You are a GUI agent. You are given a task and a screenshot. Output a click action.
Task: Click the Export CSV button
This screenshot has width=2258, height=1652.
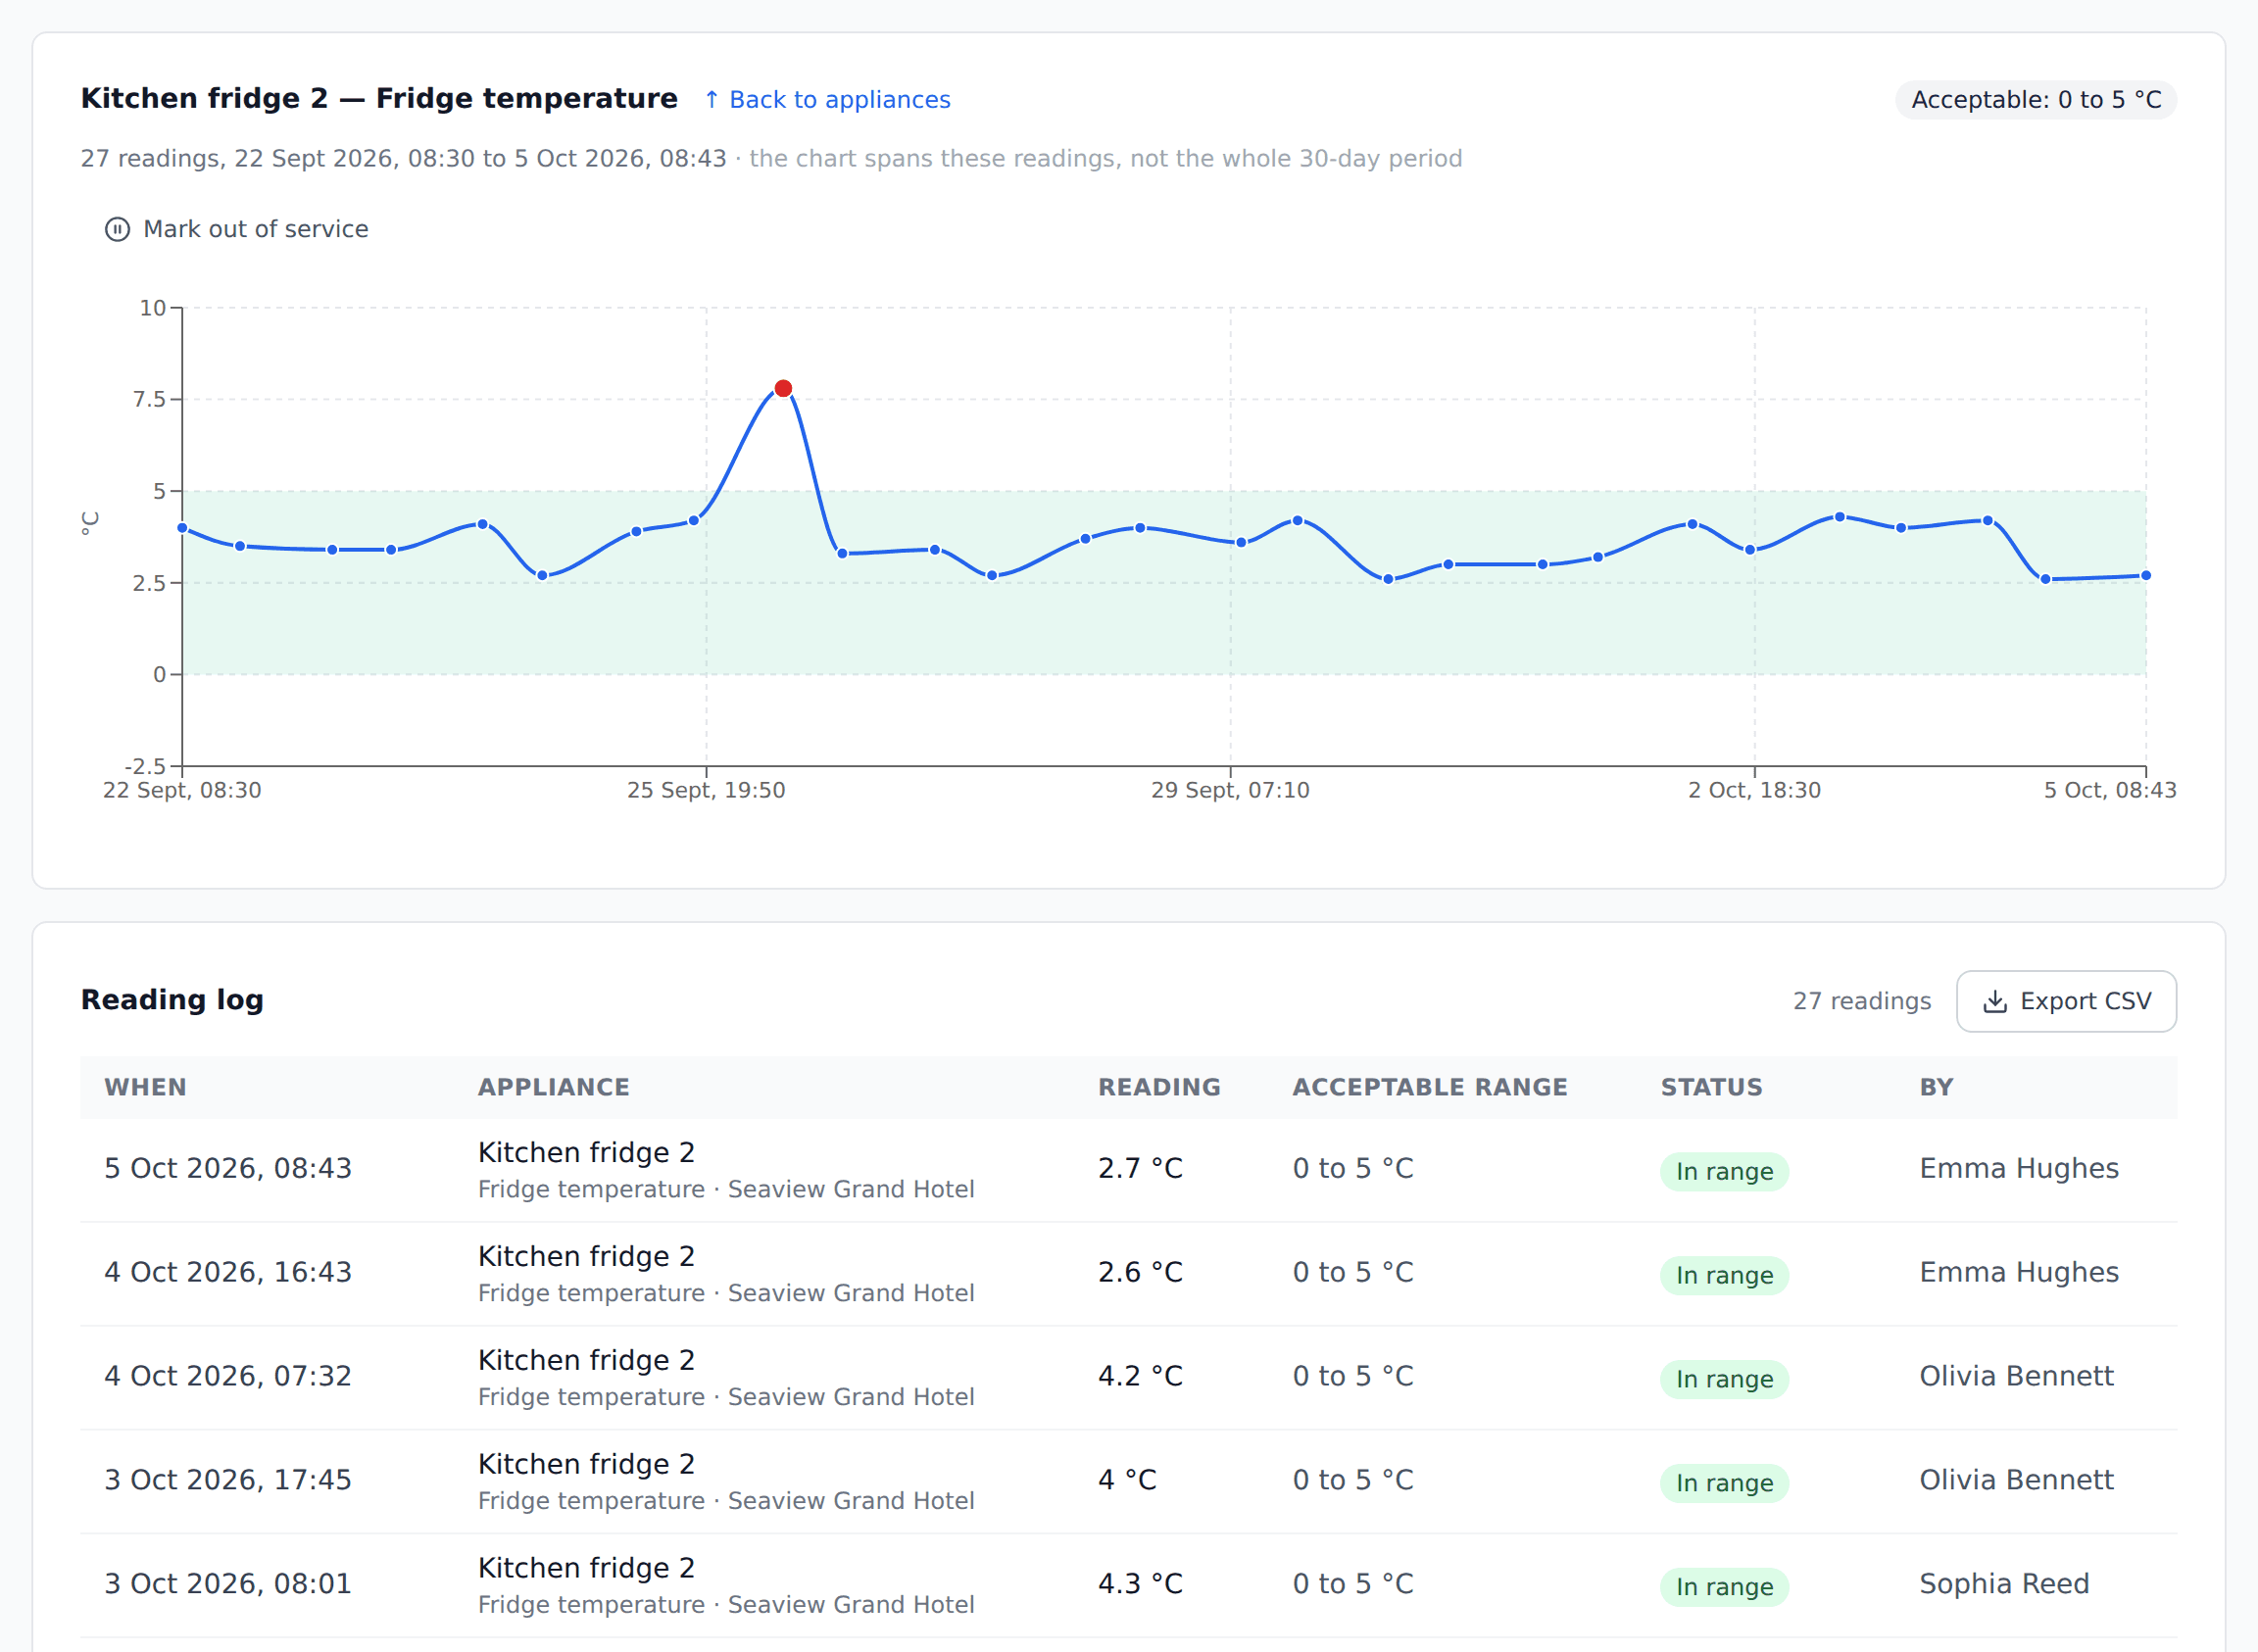coord(2066,1001)
